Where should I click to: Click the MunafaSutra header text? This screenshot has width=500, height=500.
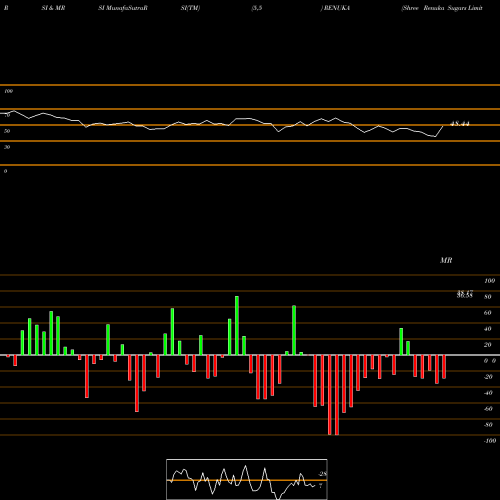point(125,8)
